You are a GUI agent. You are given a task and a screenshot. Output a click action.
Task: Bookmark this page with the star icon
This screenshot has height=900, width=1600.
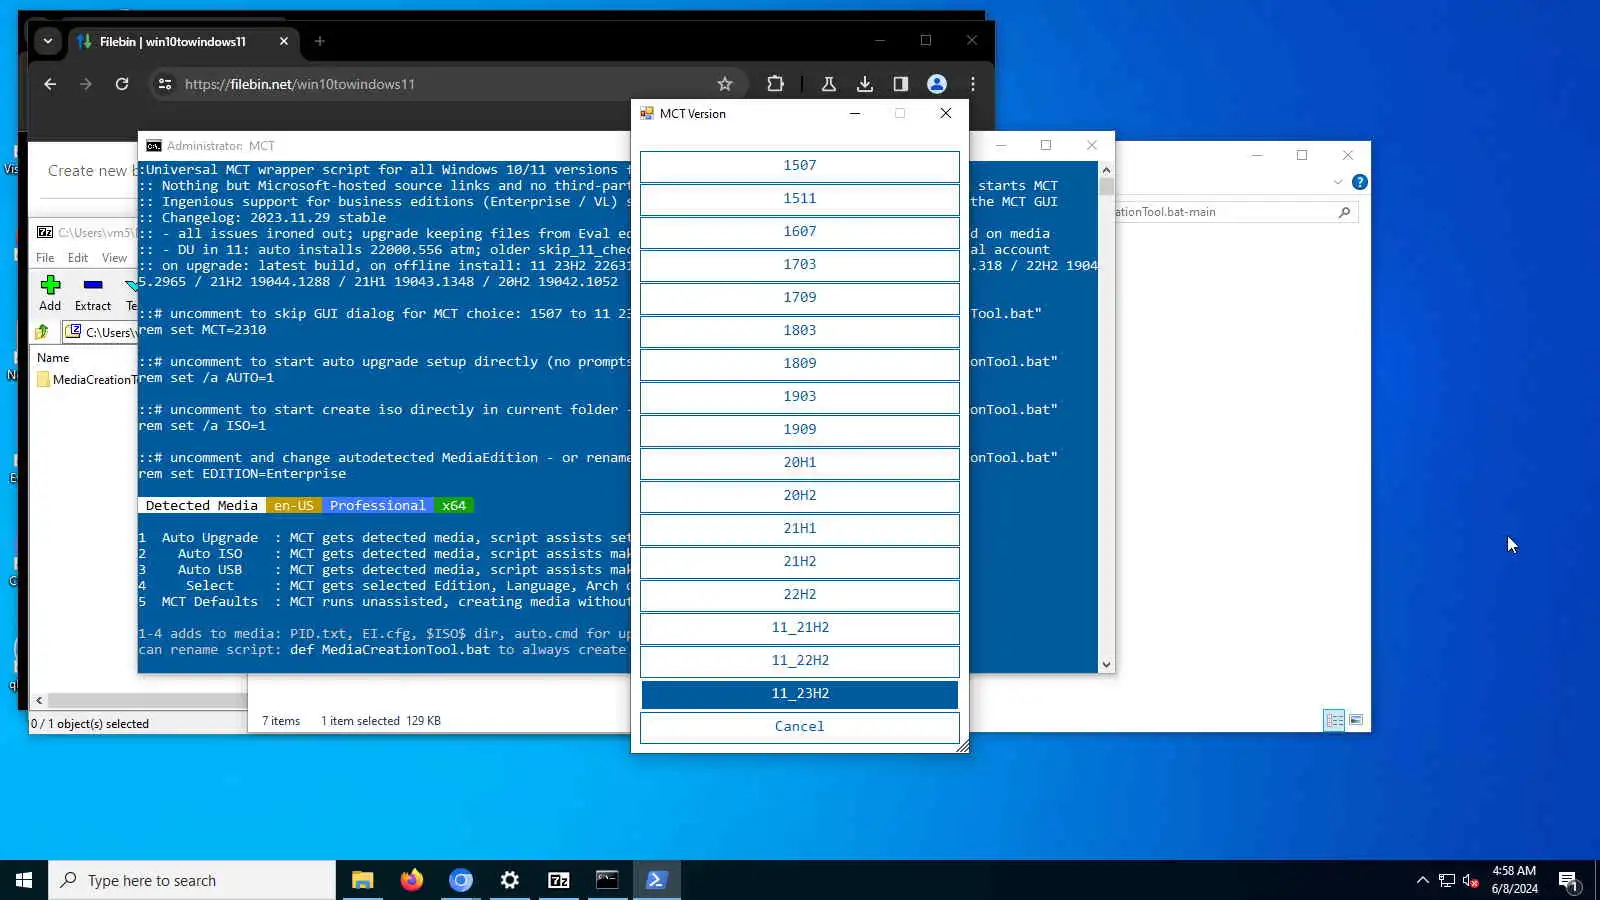725,84
